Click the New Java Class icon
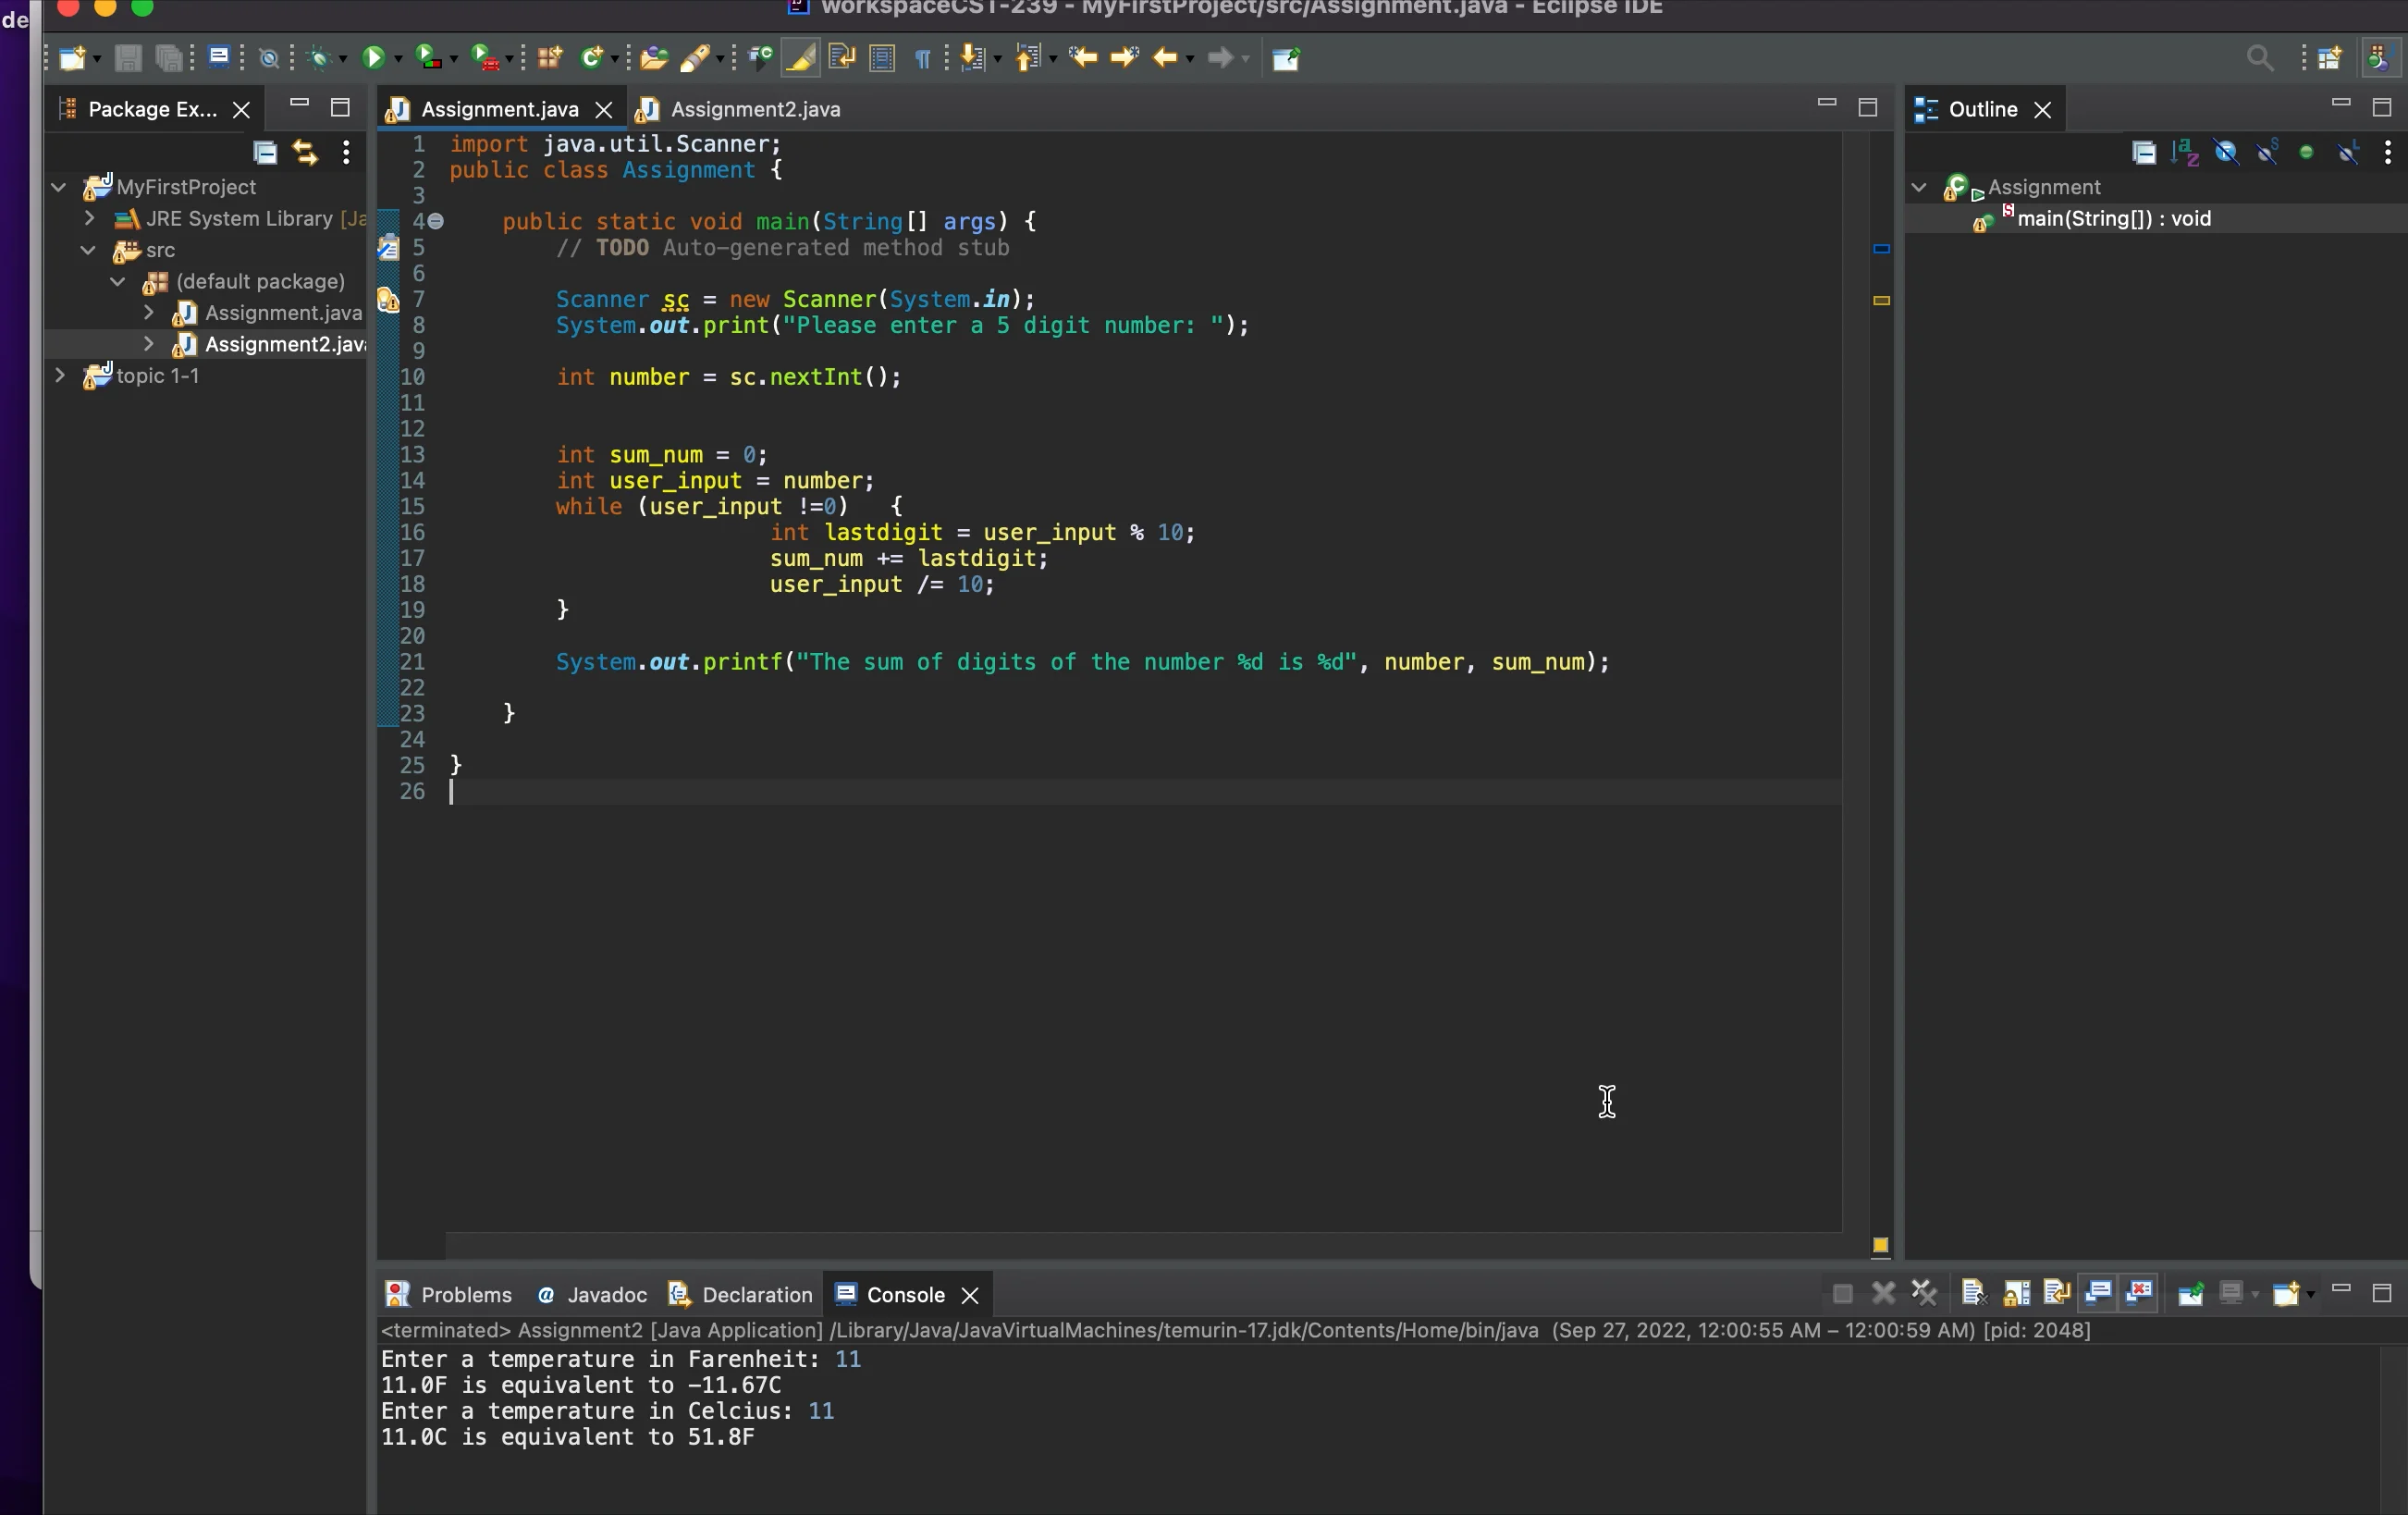This screenshot has height=1515, width=2408. [591, 58]
